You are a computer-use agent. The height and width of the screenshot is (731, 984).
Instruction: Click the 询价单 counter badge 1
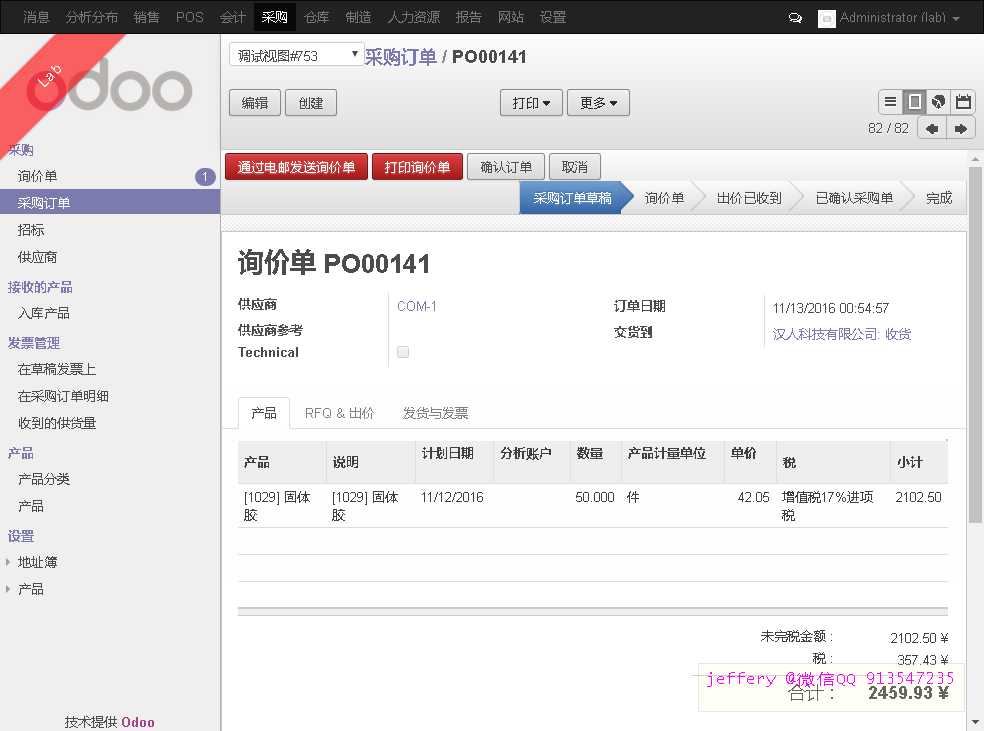pos(205,177)
